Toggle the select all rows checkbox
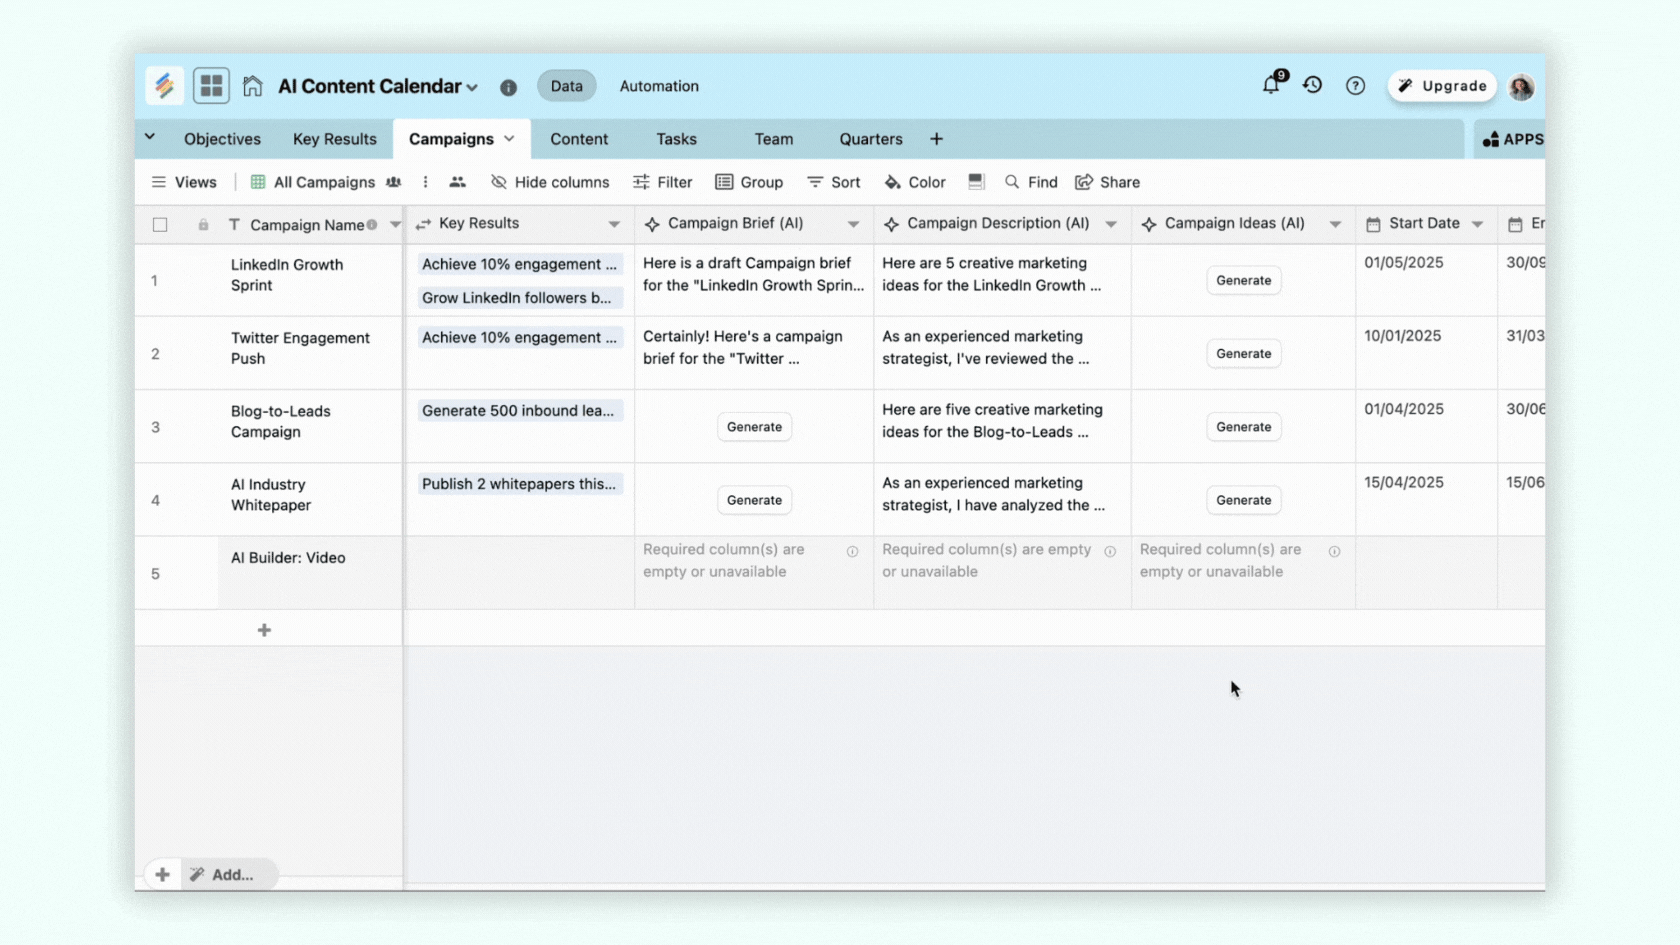 click(x=160, y=225)
